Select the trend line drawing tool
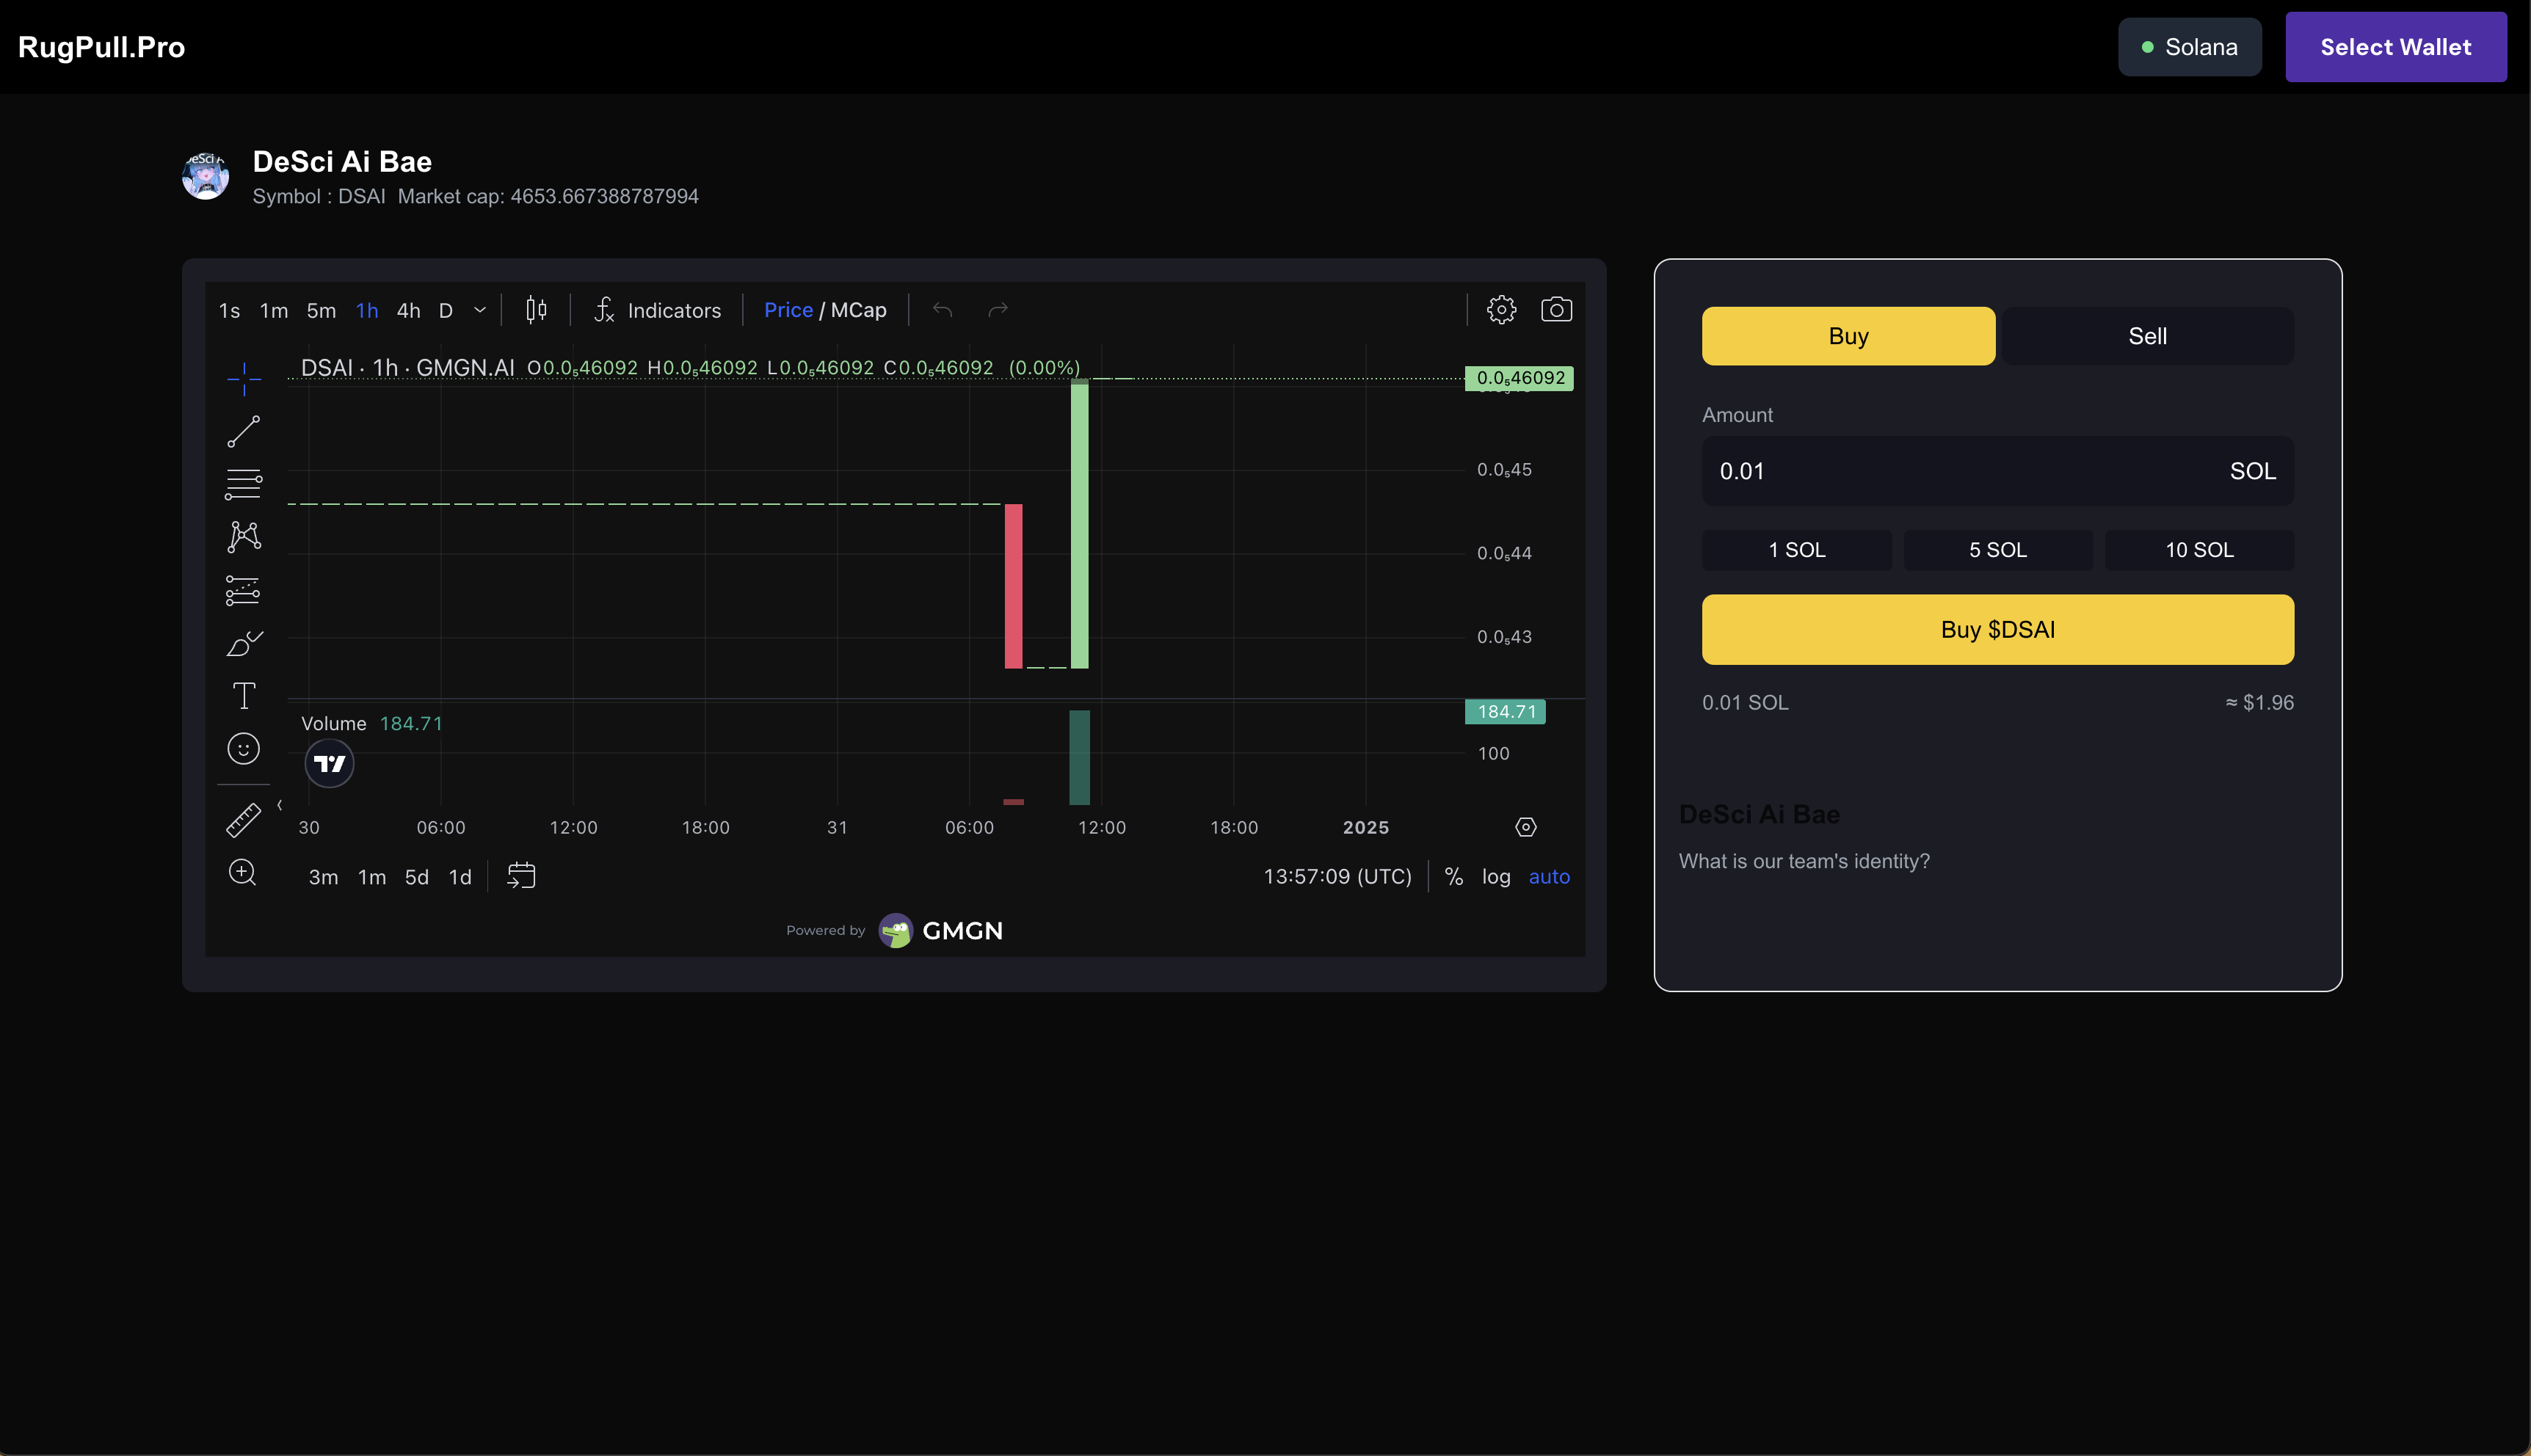 click(x=243, y=432)
